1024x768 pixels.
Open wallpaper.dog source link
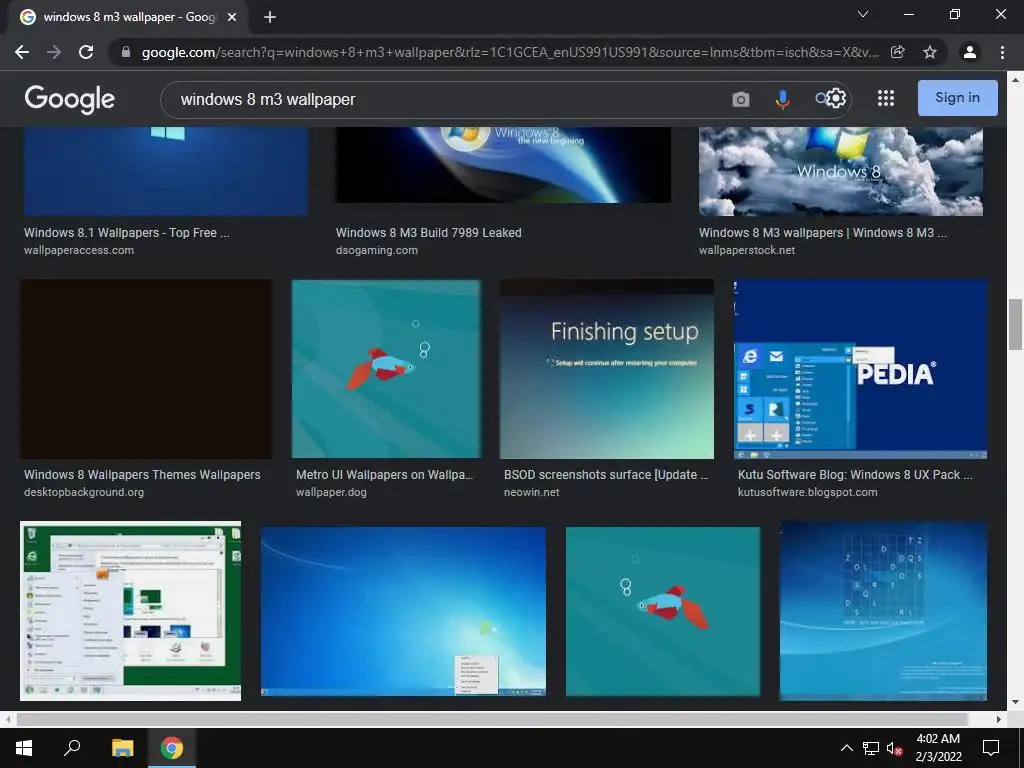331,492
